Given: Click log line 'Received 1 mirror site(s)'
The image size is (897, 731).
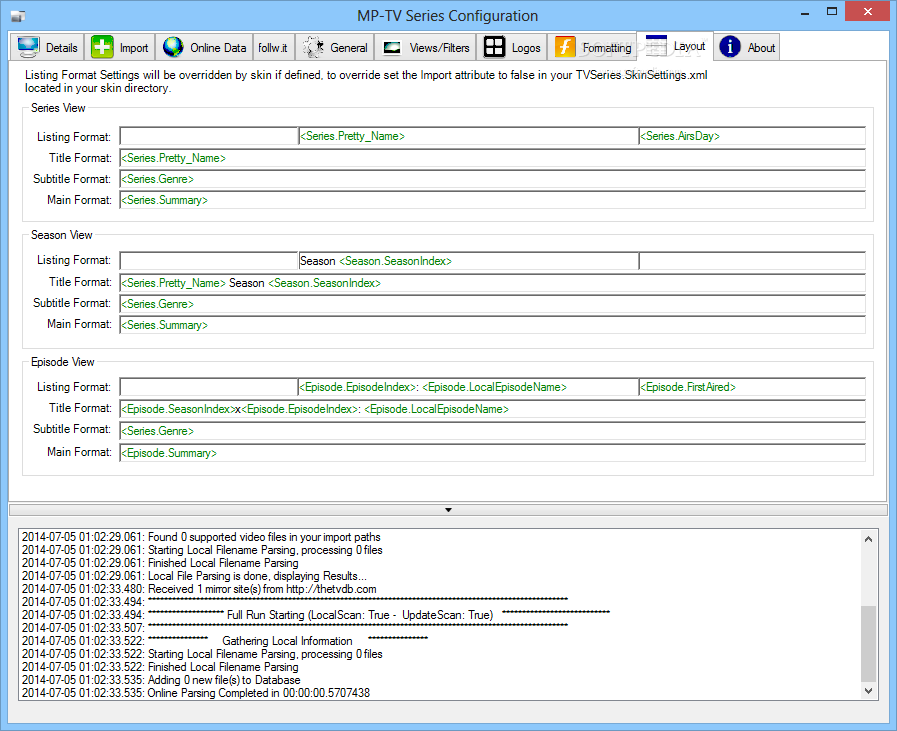Looking at the screenshot, I should coord(199,589).
